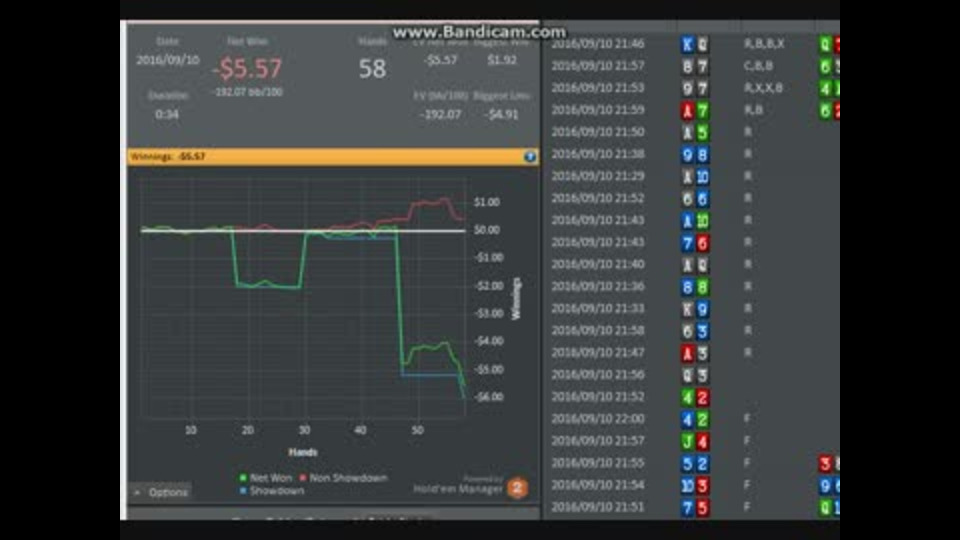Select the 9 8 hole cards at 21:38
Screen dimensions: 960x540
(x=695, y=154)
